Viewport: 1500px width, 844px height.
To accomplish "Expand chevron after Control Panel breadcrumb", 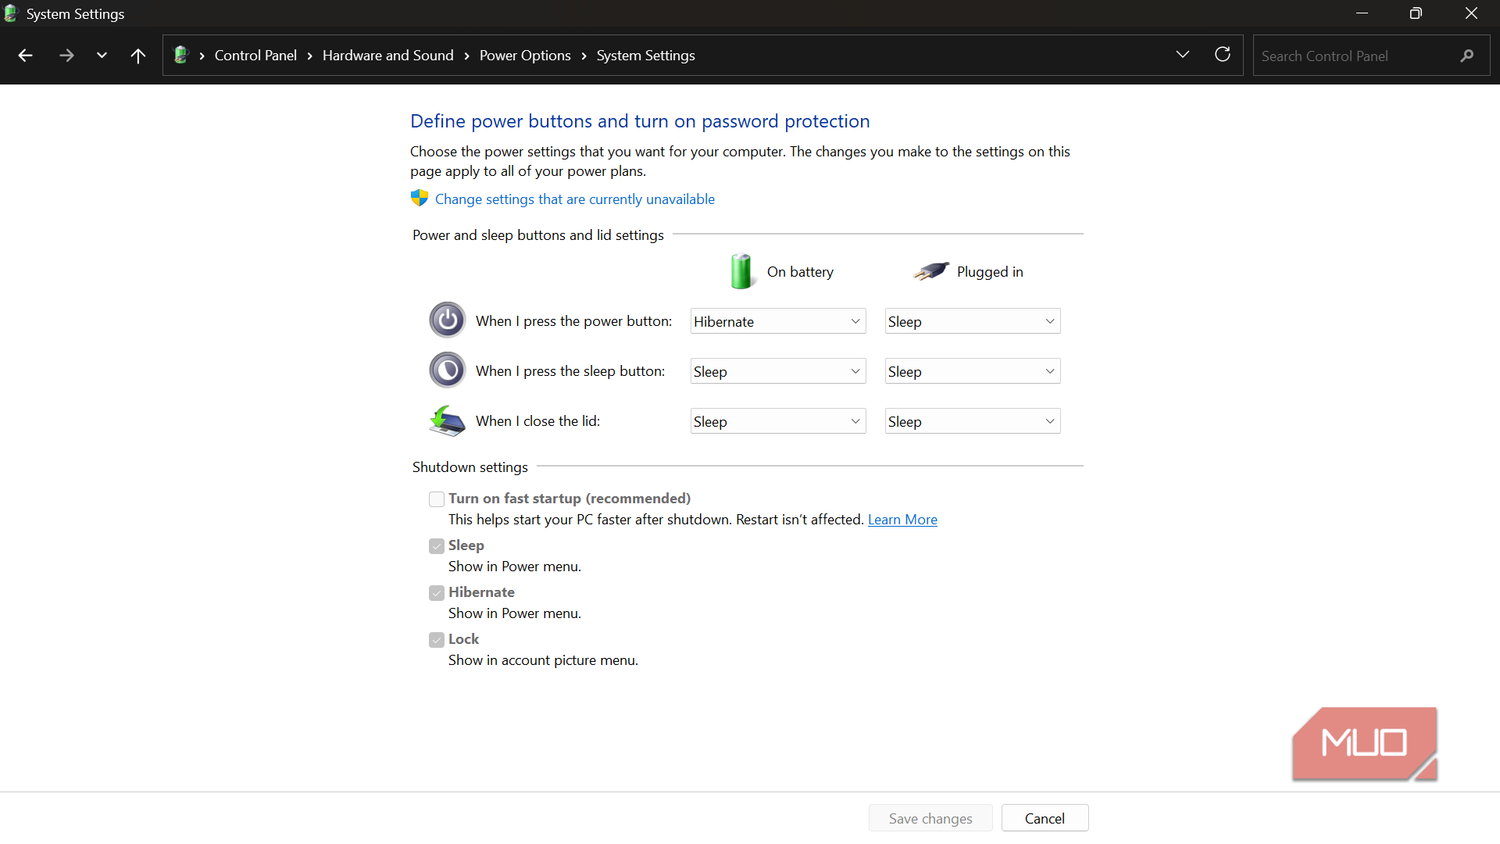I will 310,56.
